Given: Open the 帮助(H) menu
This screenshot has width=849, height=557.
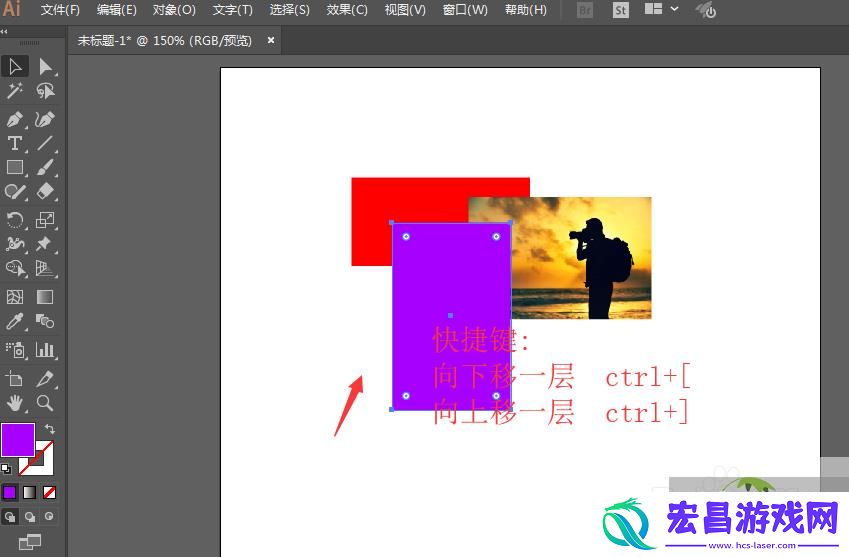Looking at the screenshot, I should coord(525,10).
